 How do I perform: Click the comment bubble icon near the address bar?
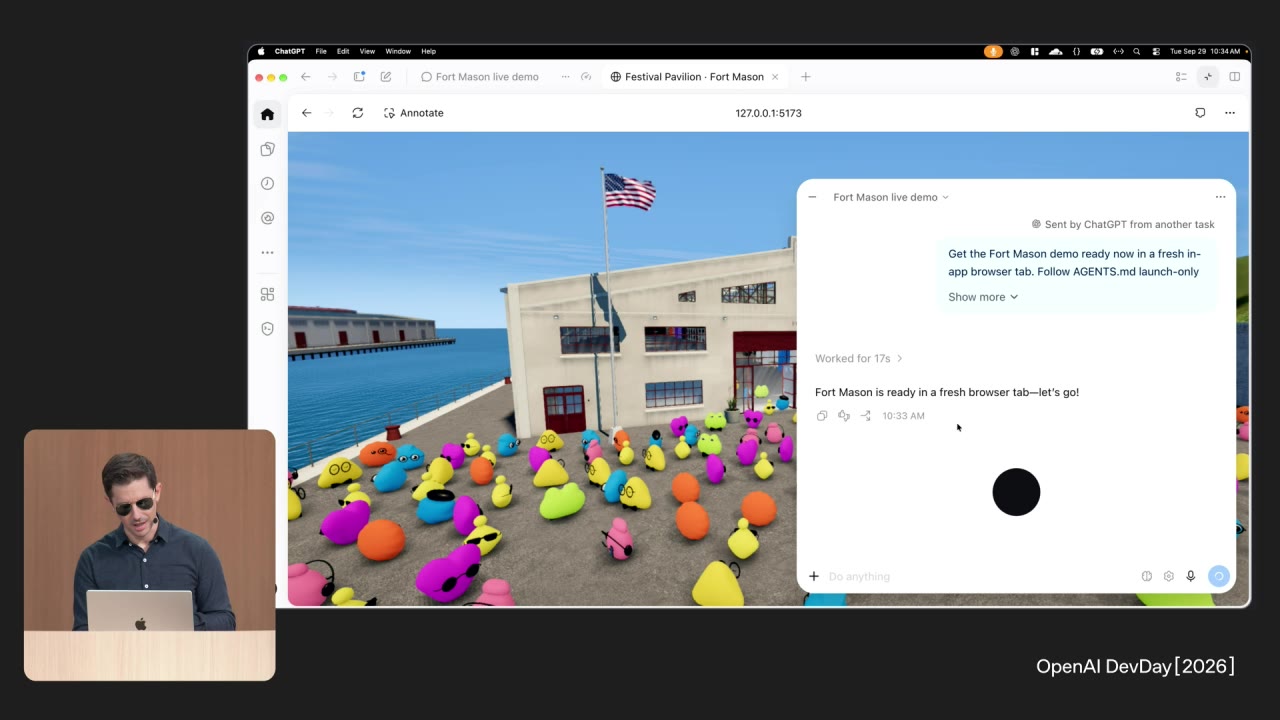(1200, 113)
